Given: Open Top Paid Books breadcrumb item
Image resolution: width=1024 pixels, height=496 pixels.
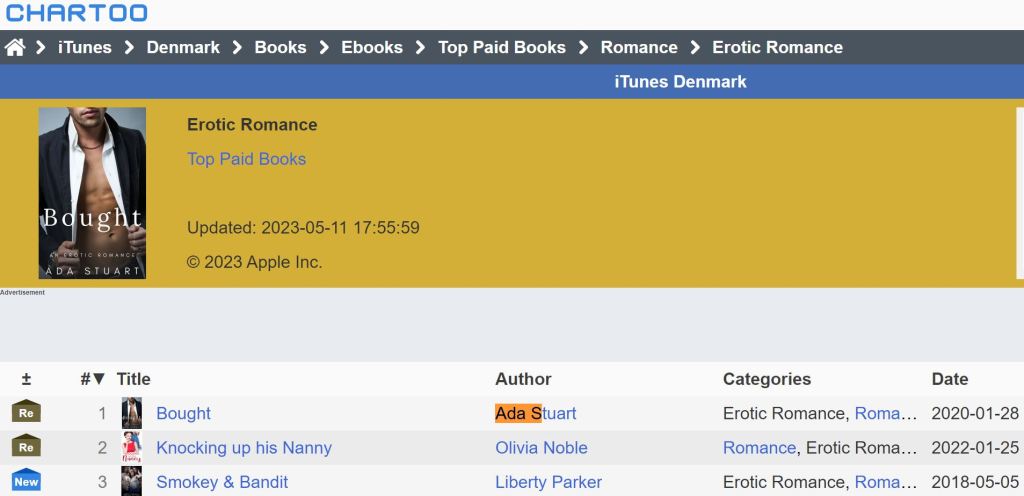Looking at the screenshot, I should click(502, 47).
